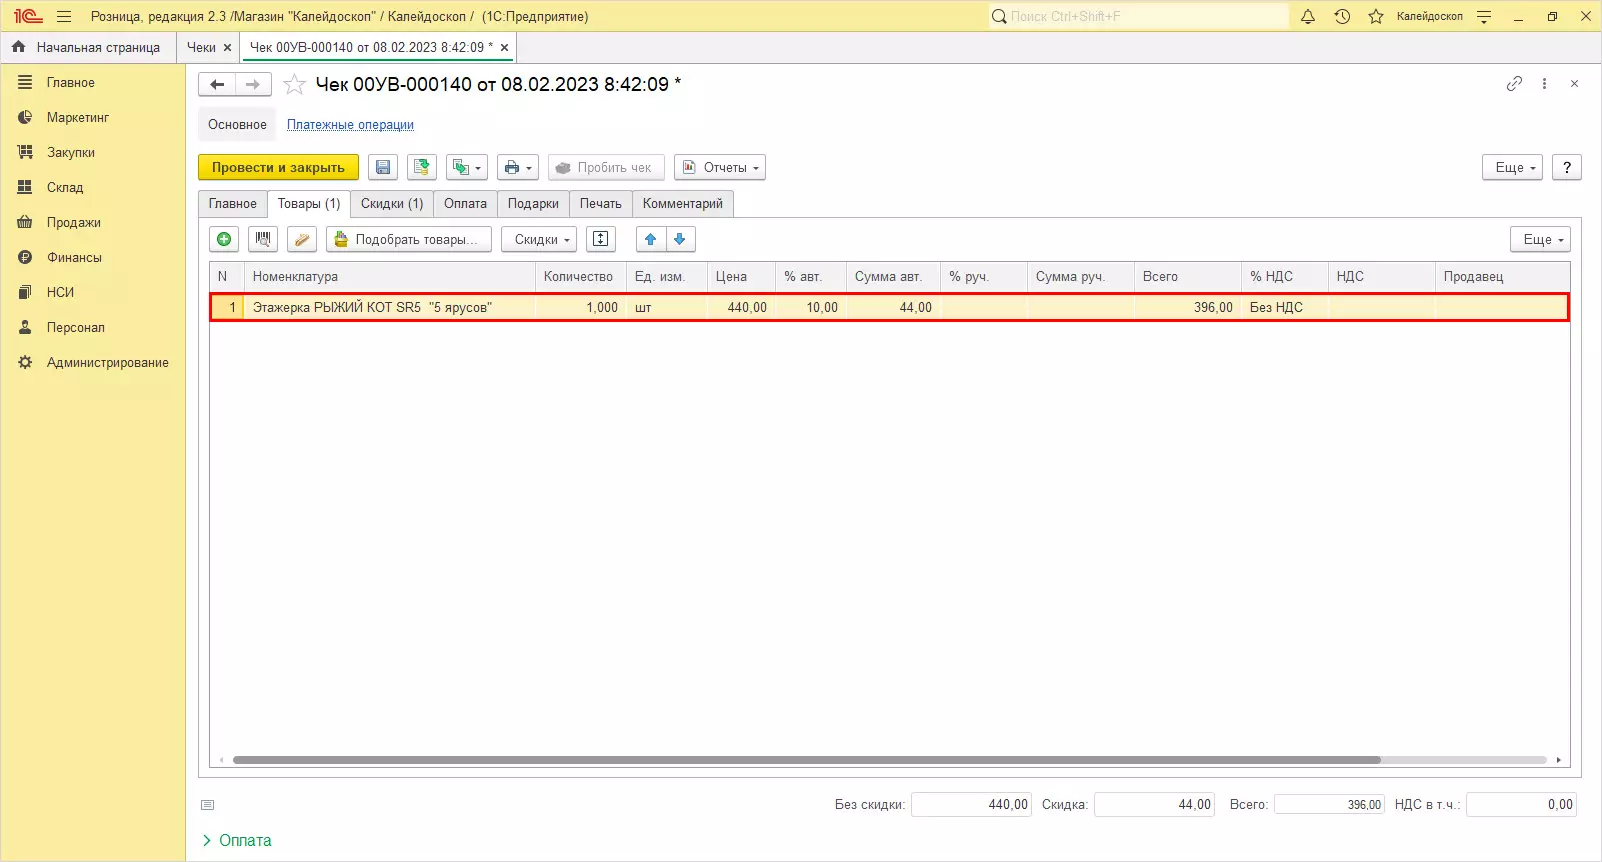Select the Этажерка РЫЖИЙ КОТ SR5 cell
Viewport: 1602px width, 862px height.
coord(390,308)
